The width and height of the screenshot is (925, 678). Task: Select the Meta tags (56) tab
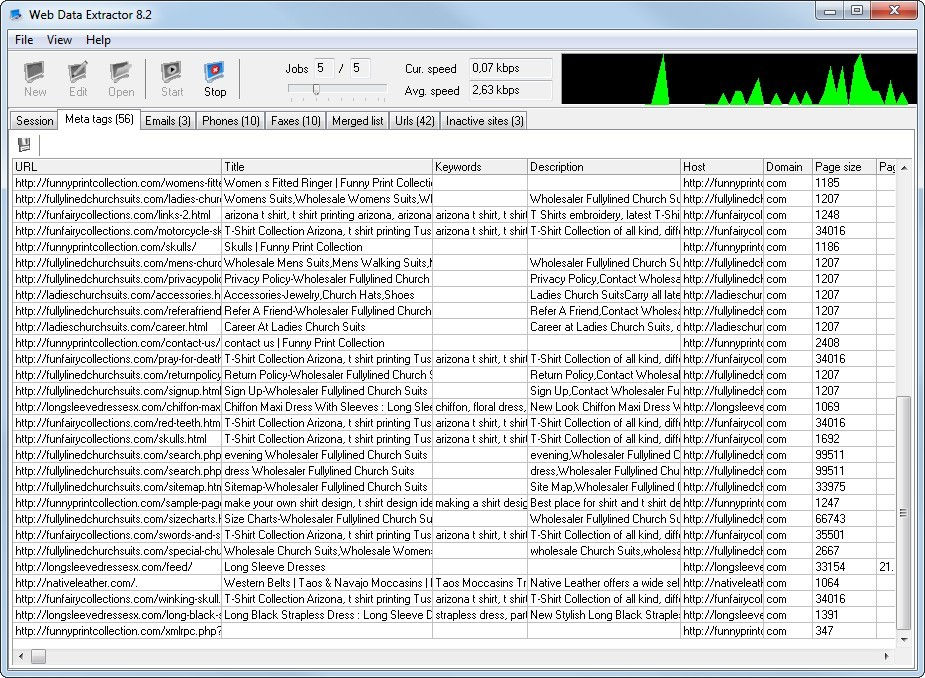pyautogui.click(x=99, y=119)
